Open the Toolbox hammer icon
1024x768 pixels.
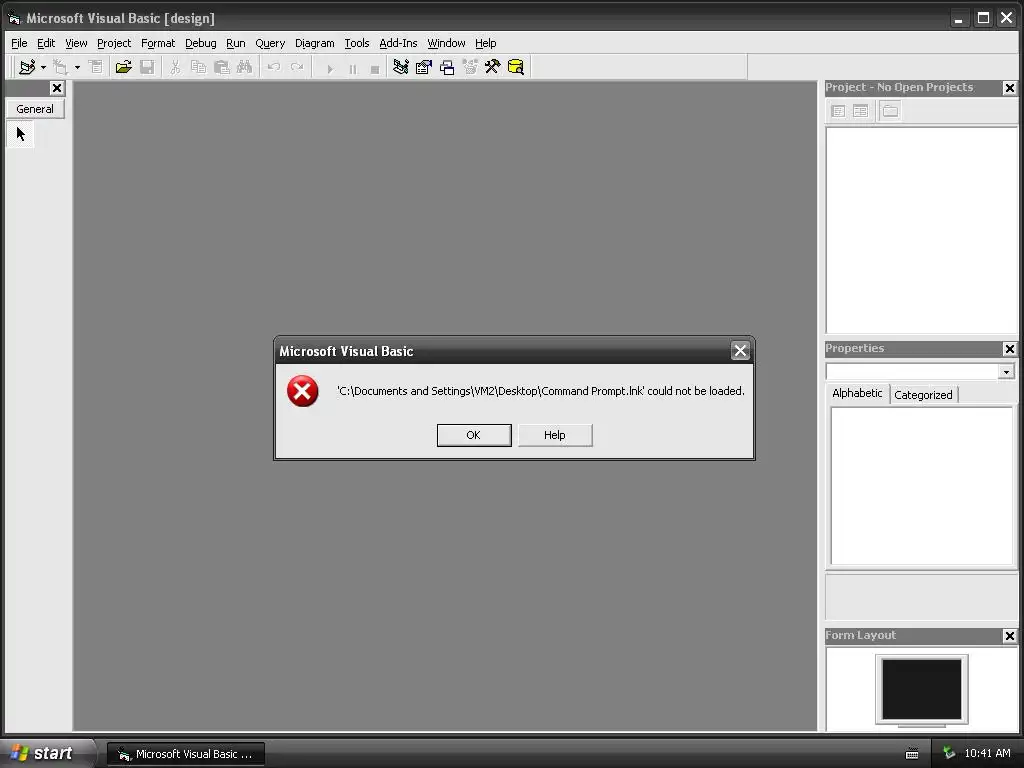coord(492,67)
